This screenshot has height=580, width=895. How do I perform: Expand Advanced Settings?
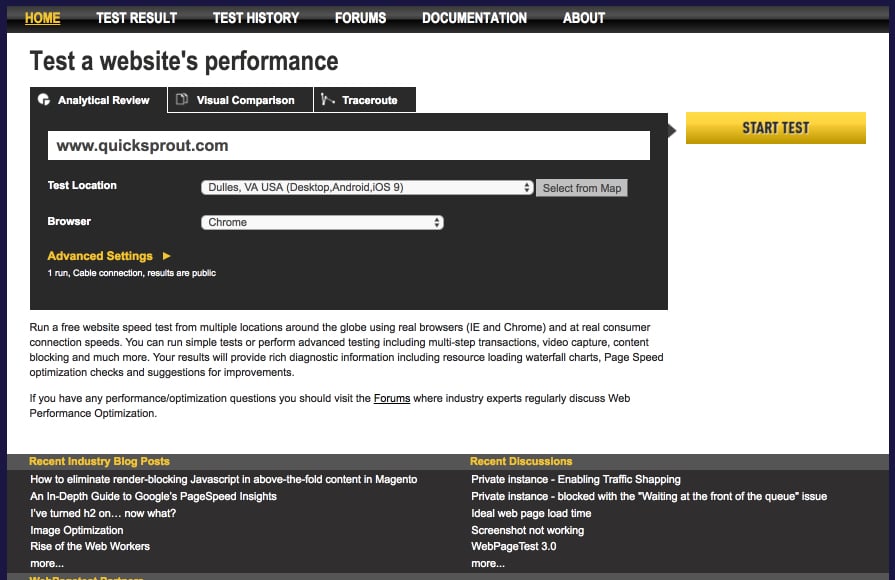pyautogui.click(x=100, y=256)
